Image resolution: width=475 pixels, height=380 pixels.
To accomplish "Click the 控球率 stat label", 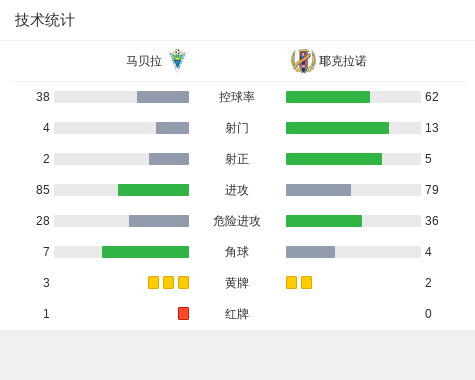I will 237,97.
